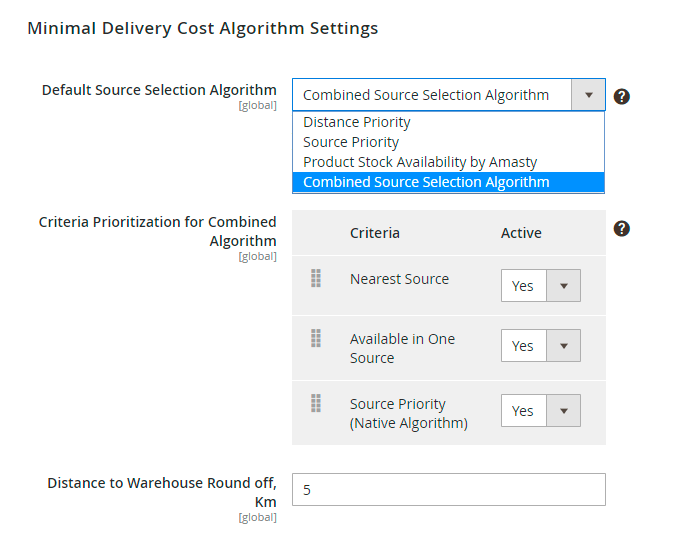
Task: Click help icon beside Criteria Prioritization table
Action: click(x=621, y=229)
